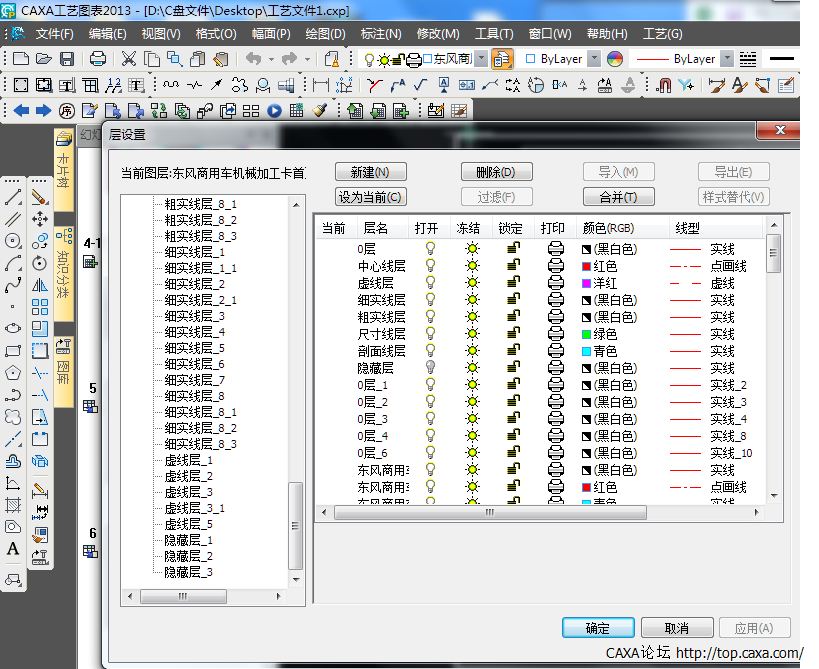Click the green color swatch for 尺寸线层
819x669 pixels.
pos(587,334)
